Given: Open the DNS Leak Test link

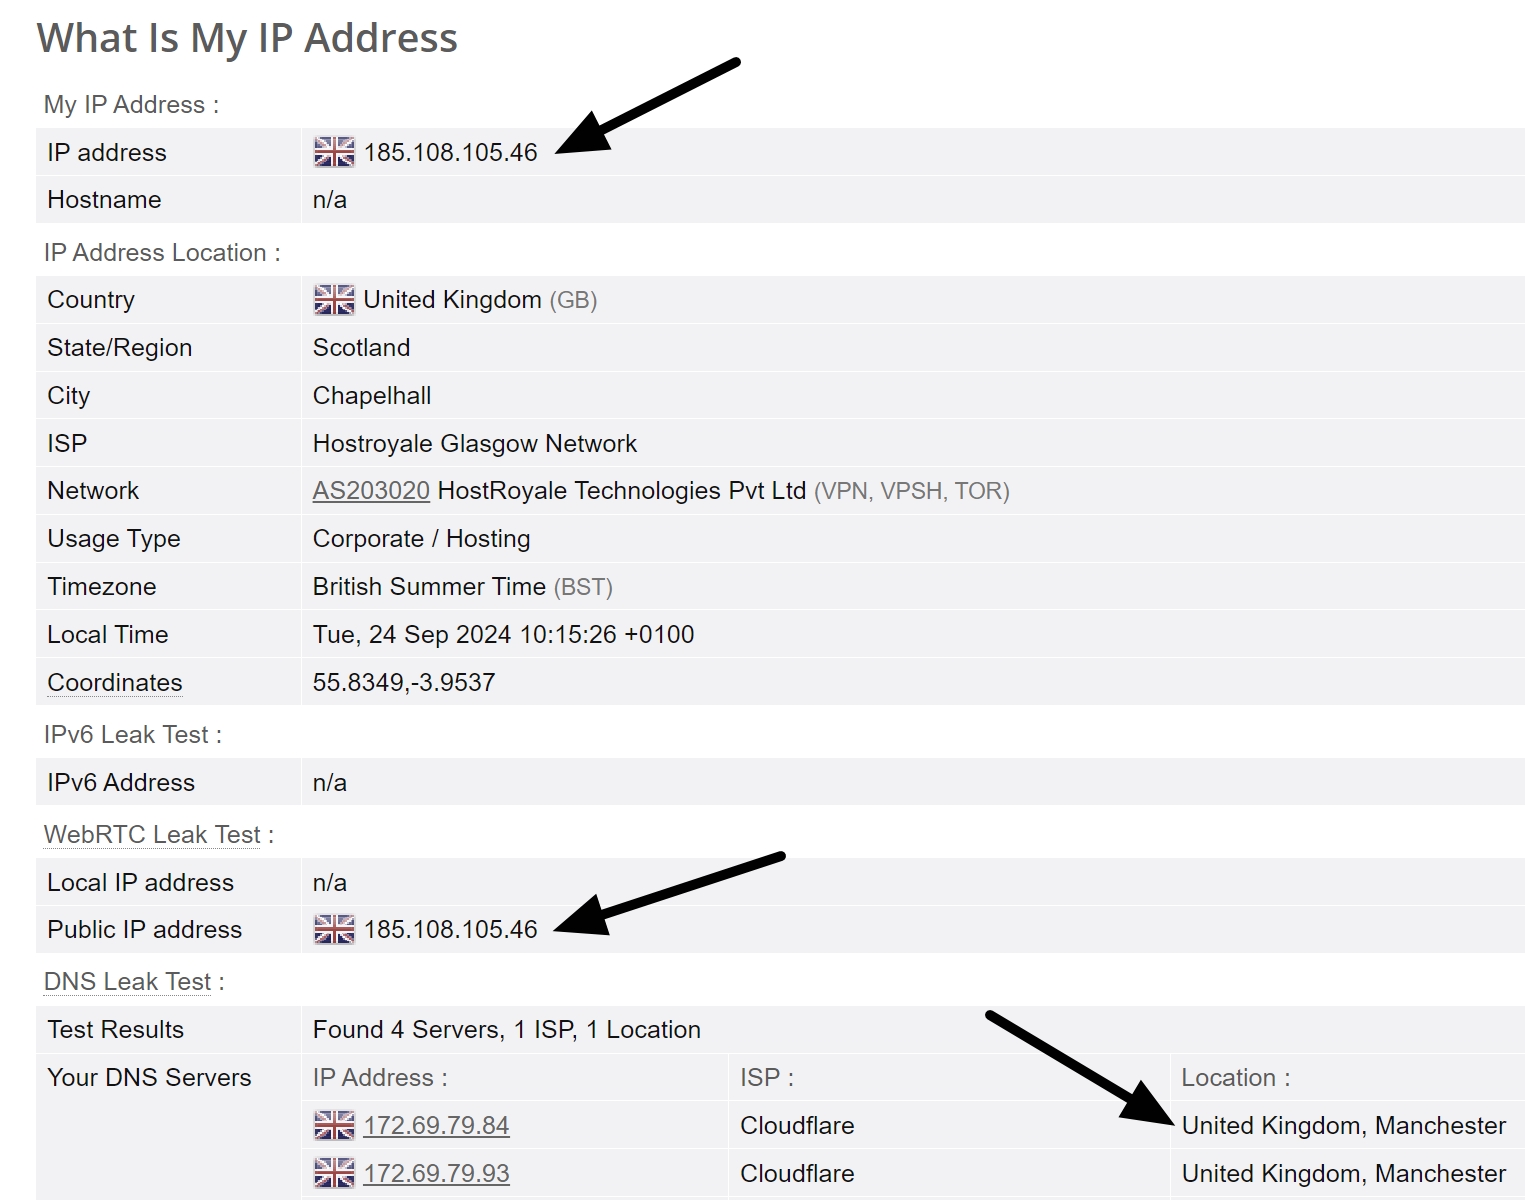Looking at the screenshot, I should click(x=126, y=981).
